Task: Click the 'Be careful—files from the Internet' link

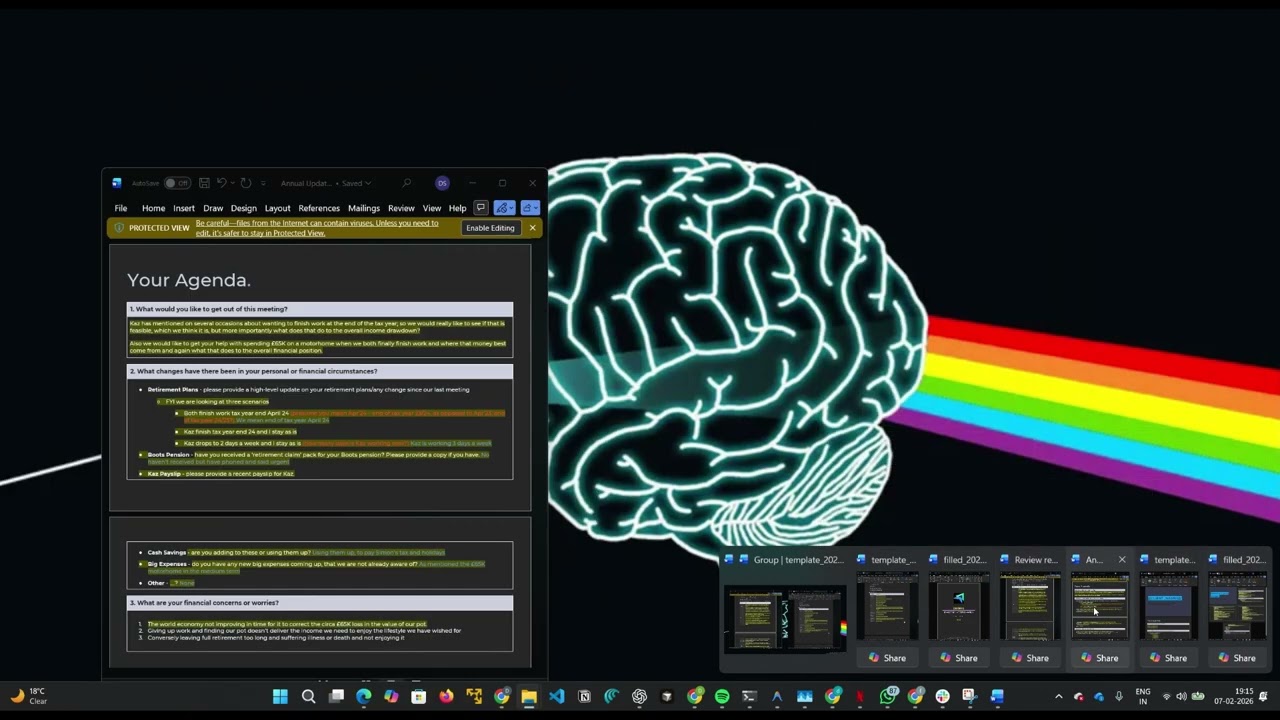Action: click(x=317, y=228)
